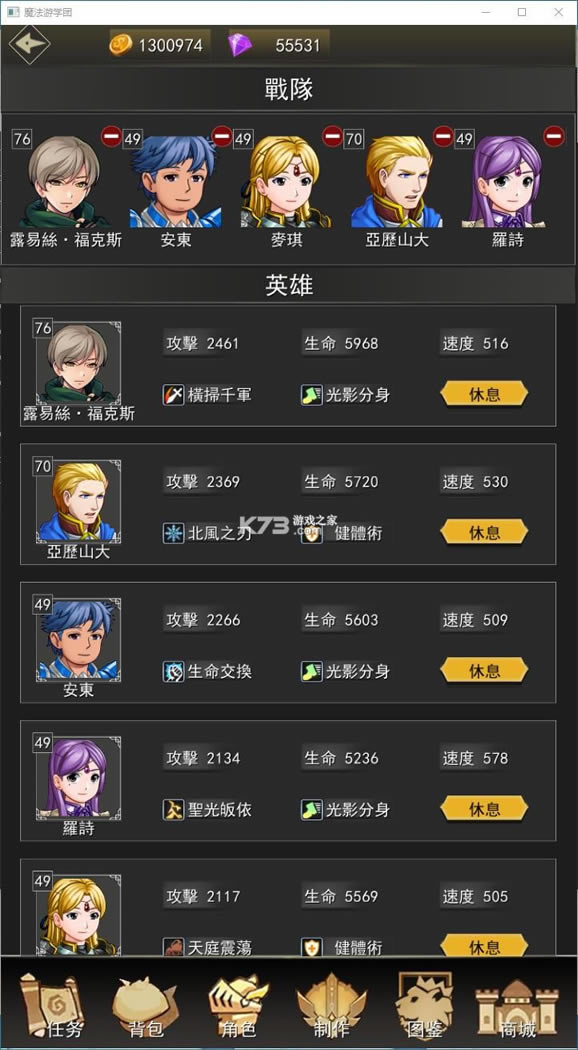578x1050 pixels.
Task: Select 橫掃千軍 skill icon of 露易絲
Action: pos(173,394)
